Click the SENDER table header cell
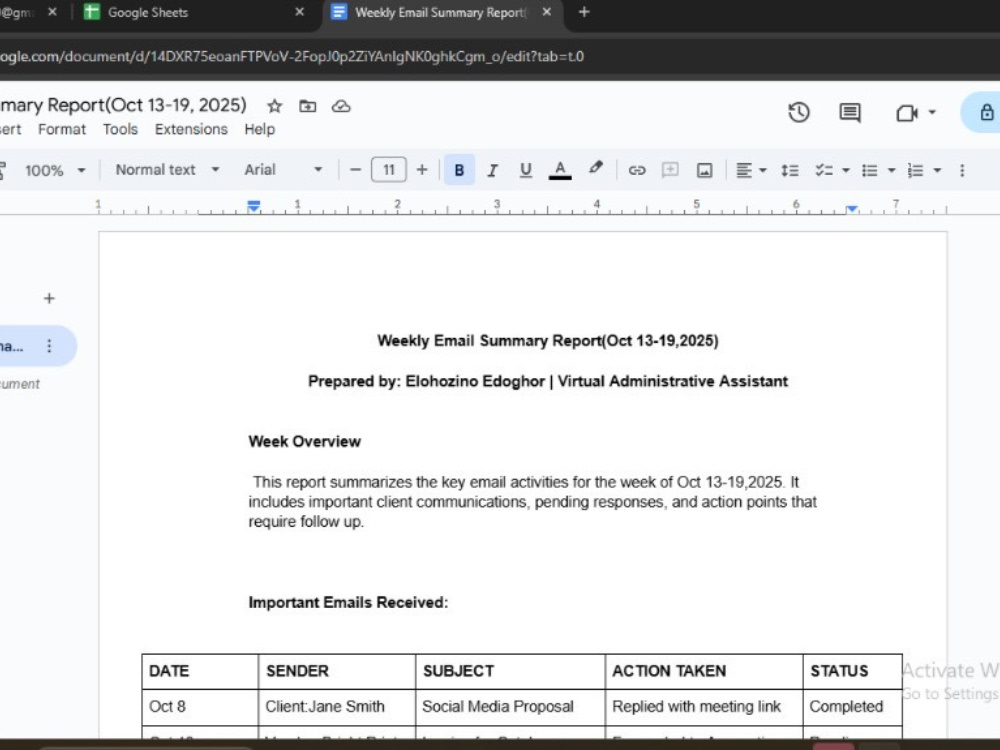Viewport: 1000px width, 750px height. tap(337, 671)
